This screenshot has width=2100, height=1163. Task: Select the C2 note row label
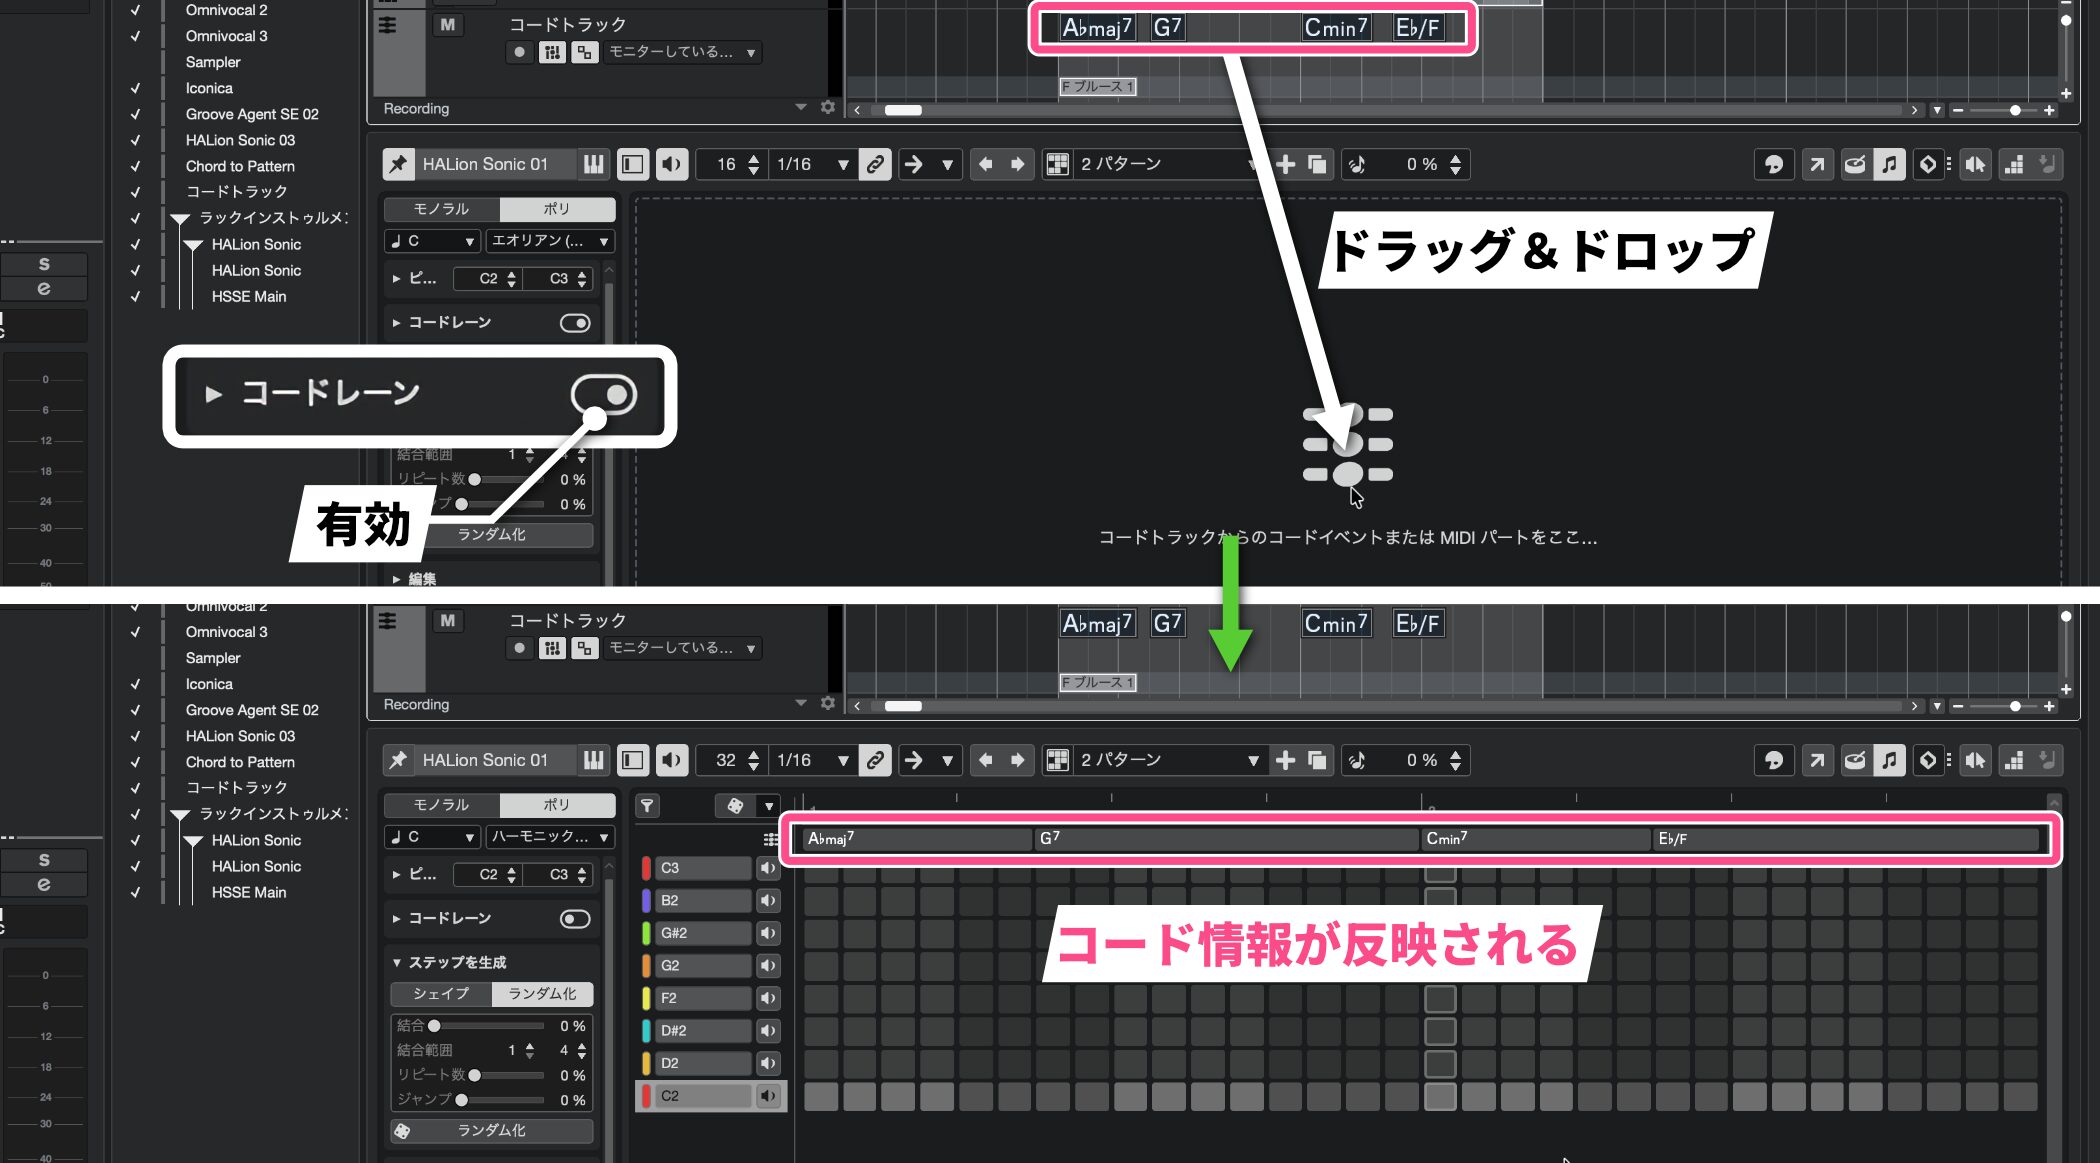pos(702,1096)
